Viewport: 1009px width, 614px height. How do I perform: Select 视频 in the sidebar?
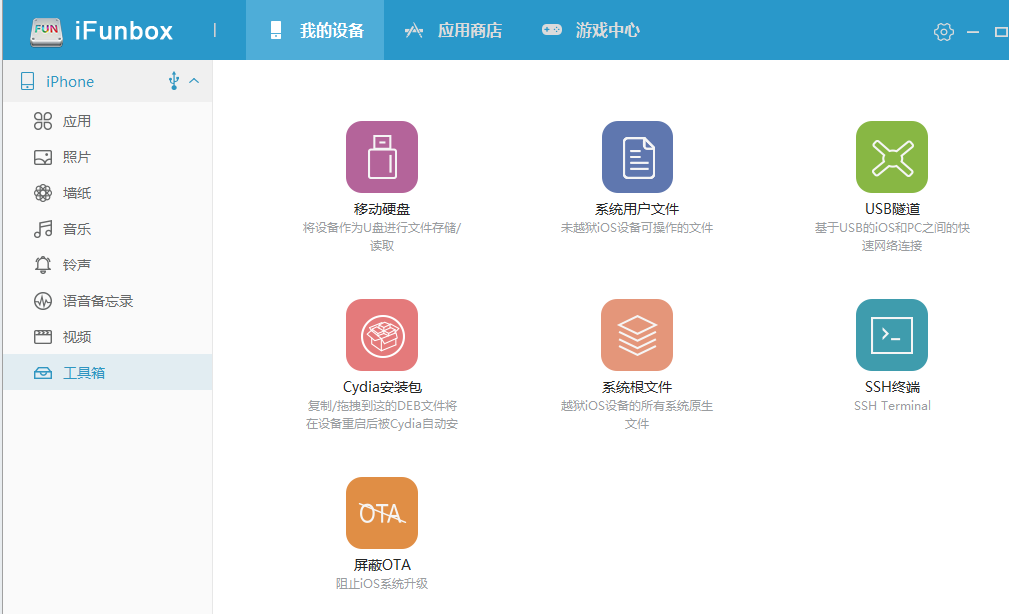click(107, 337)
